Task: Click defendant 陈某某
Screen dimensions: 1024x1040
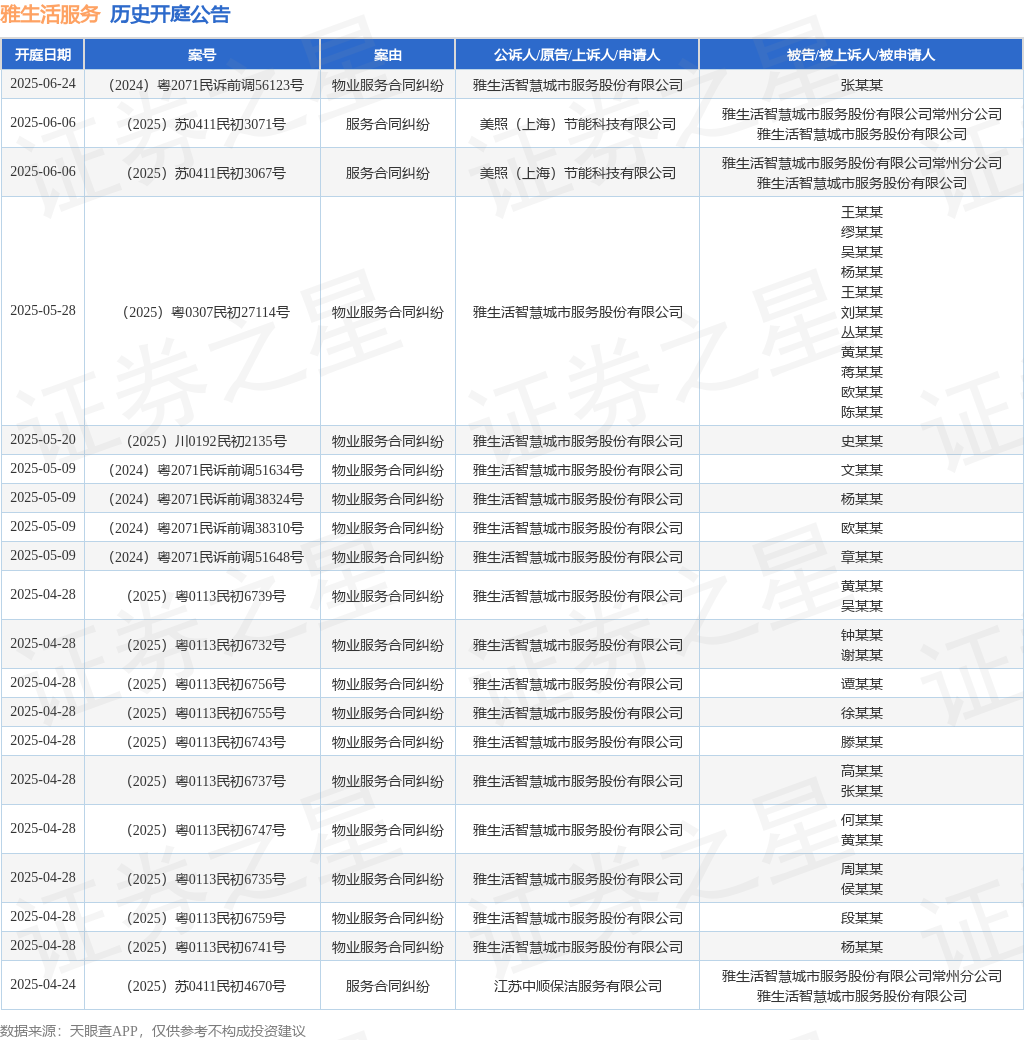Action: 862,412
